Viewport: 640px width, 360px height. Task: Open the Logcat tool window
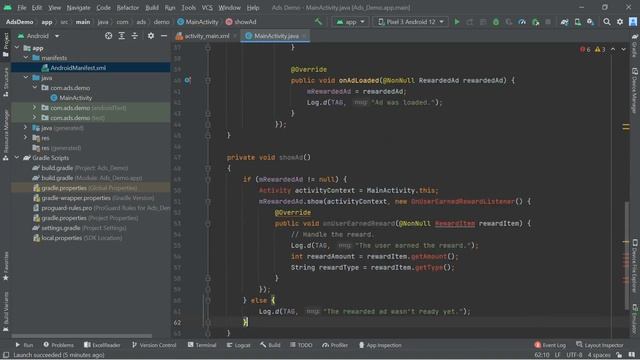[x=238, y=345]
